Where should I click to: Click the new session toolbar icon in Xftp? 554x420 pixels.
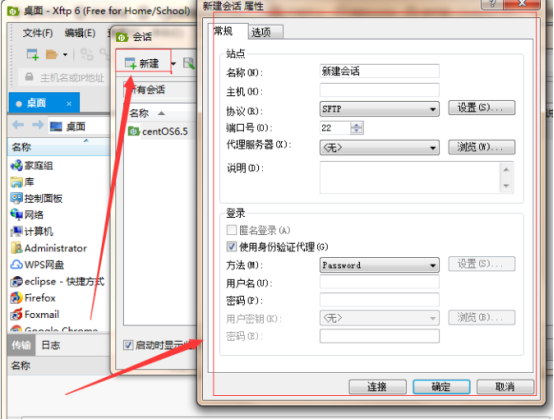tap(33, 54)
